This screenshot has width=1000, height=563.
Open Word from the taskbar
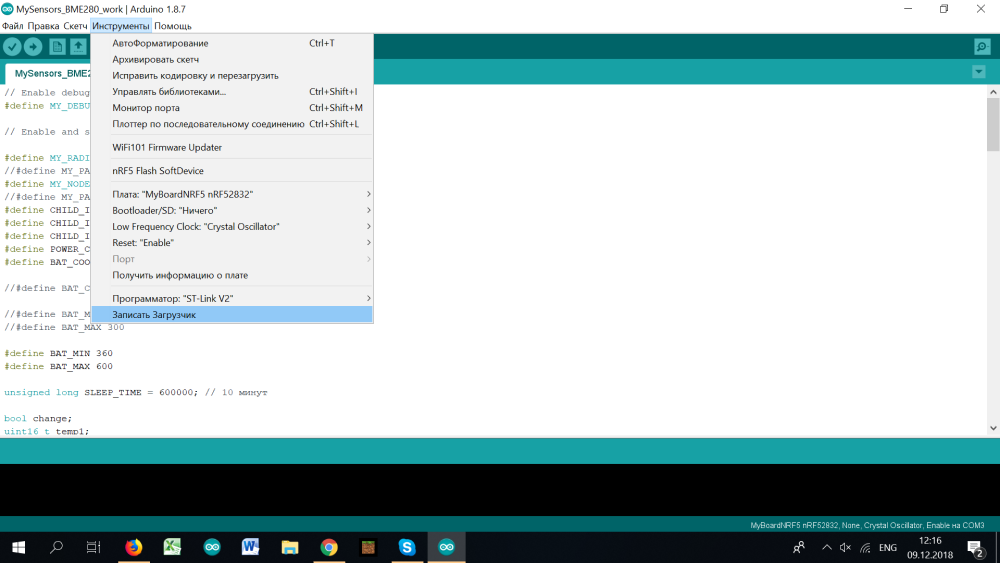coord(251,547)
